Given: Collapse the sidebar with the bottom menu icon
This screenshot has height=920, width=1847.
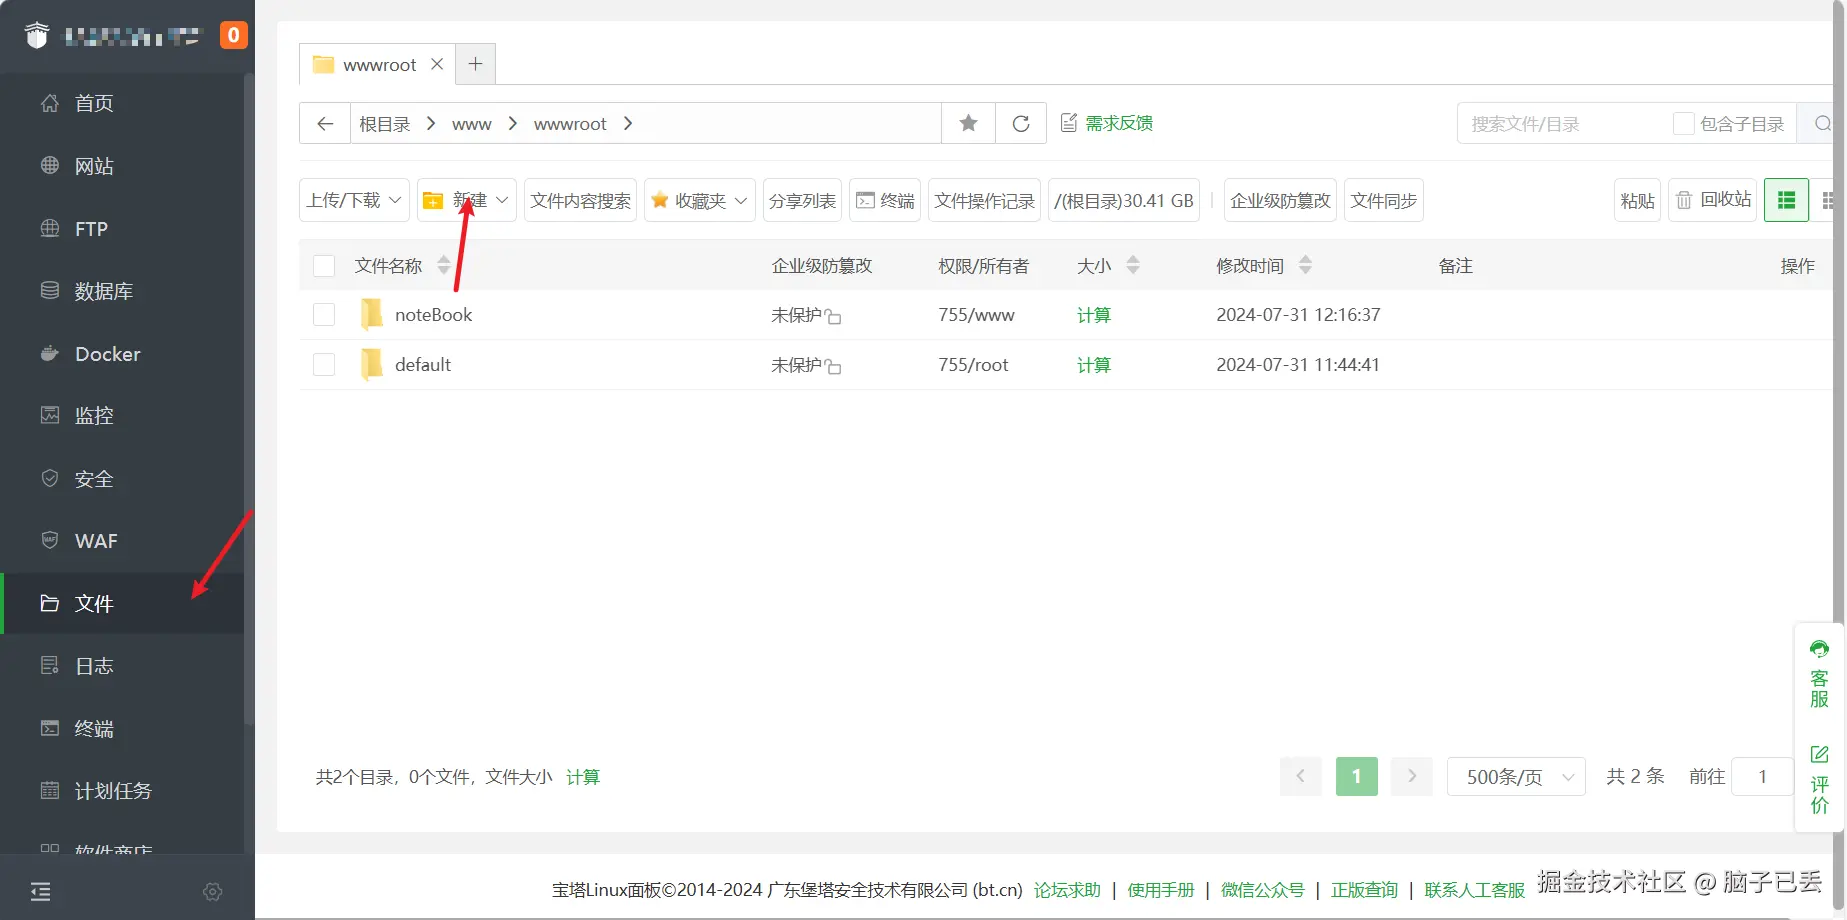Looking at the screenshot, I should tap(40, 892).
